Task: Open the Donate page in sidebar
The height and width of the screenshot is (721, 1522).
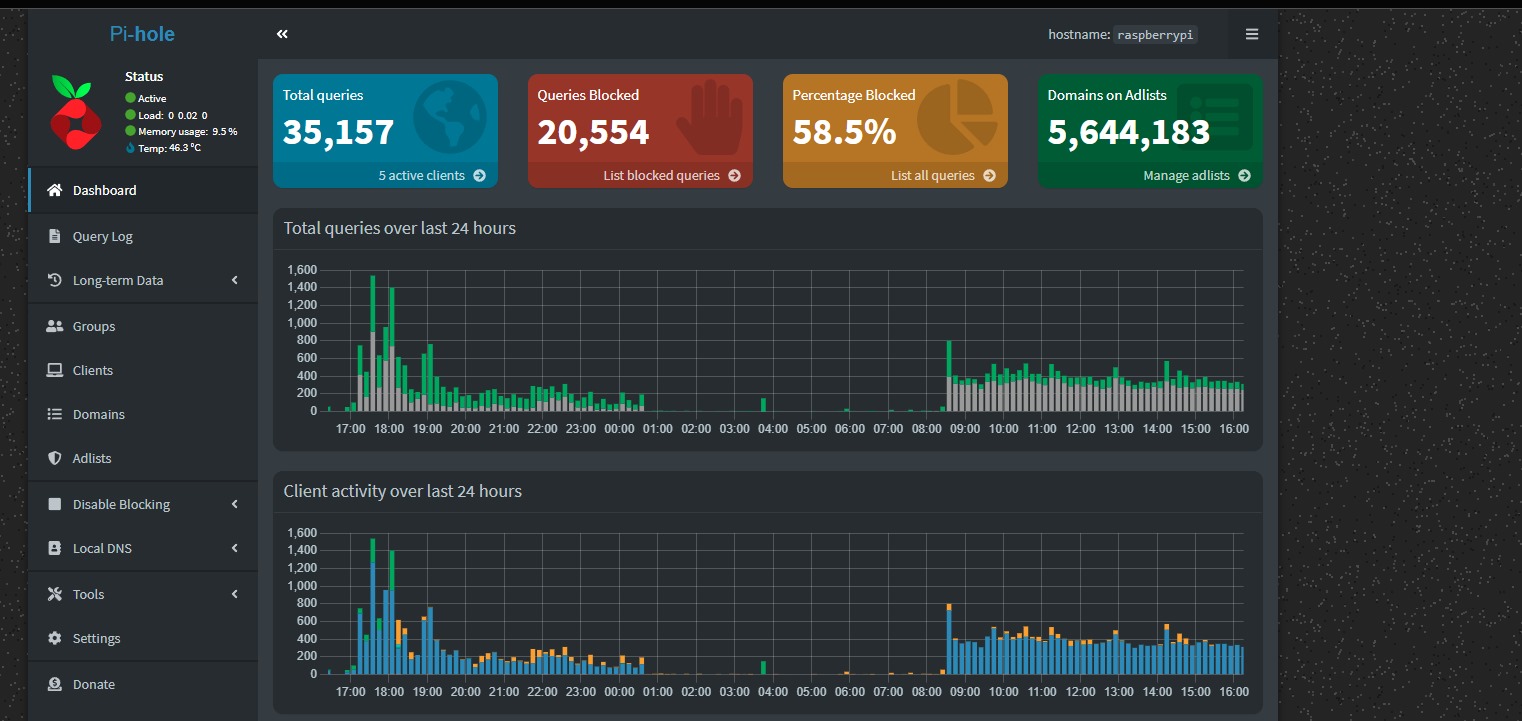Action: [93, 684]
